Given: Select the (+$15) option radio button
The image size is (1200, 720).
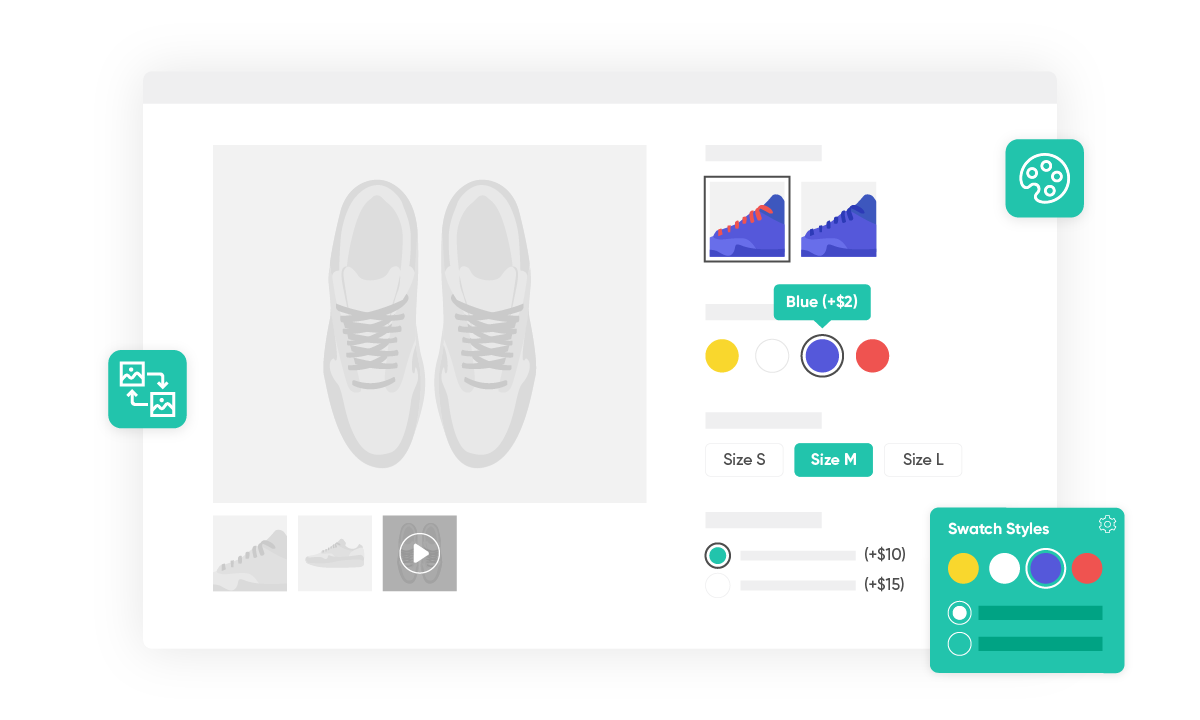Looking at the screenshot, I should pyautogui.click(x=717, y=585).
